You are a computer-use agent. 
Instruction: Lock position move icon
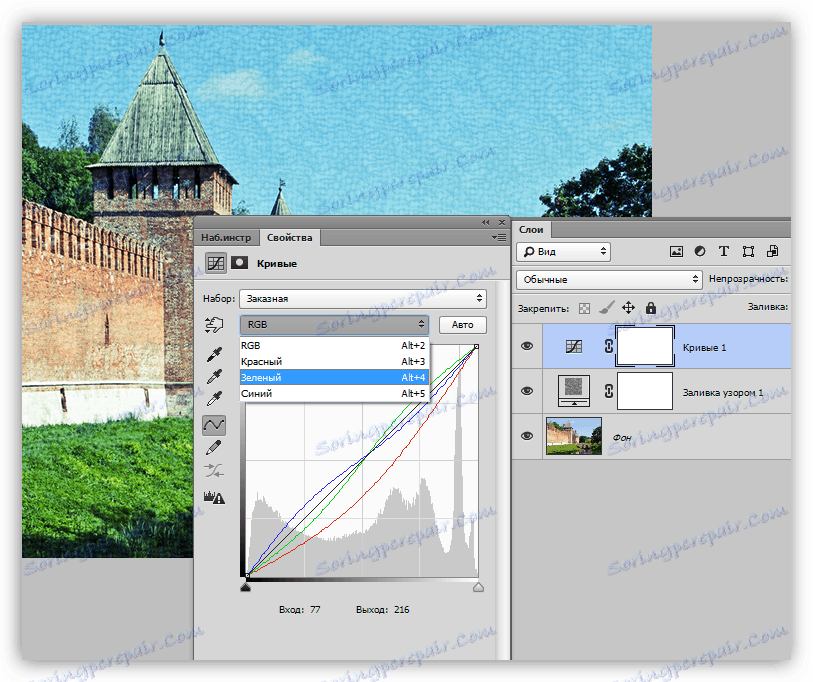[628, 308]
